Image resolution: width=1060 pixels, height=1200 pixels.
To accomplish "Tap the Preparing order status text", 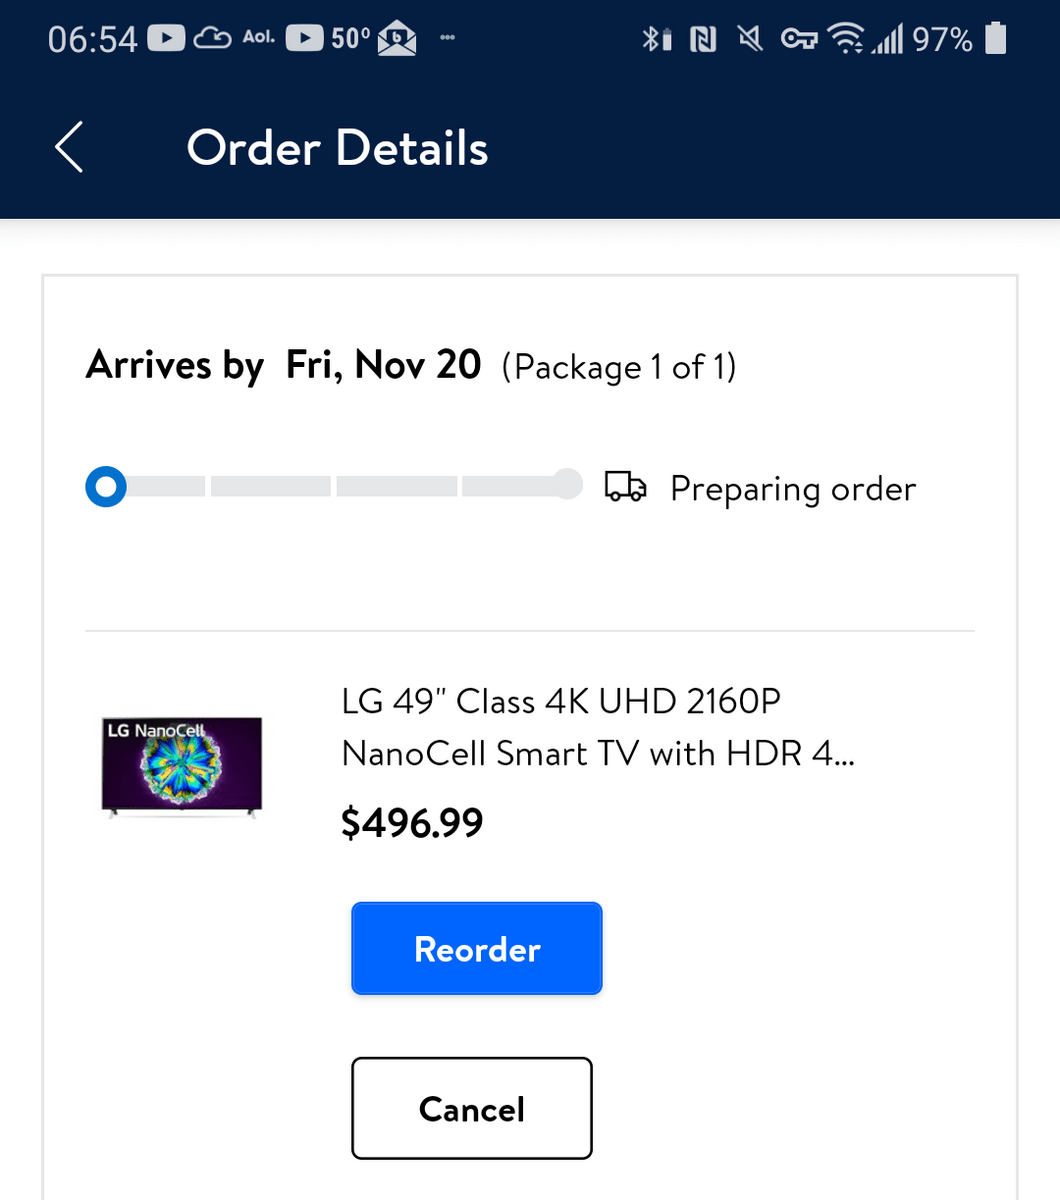I will coord(792,488).
